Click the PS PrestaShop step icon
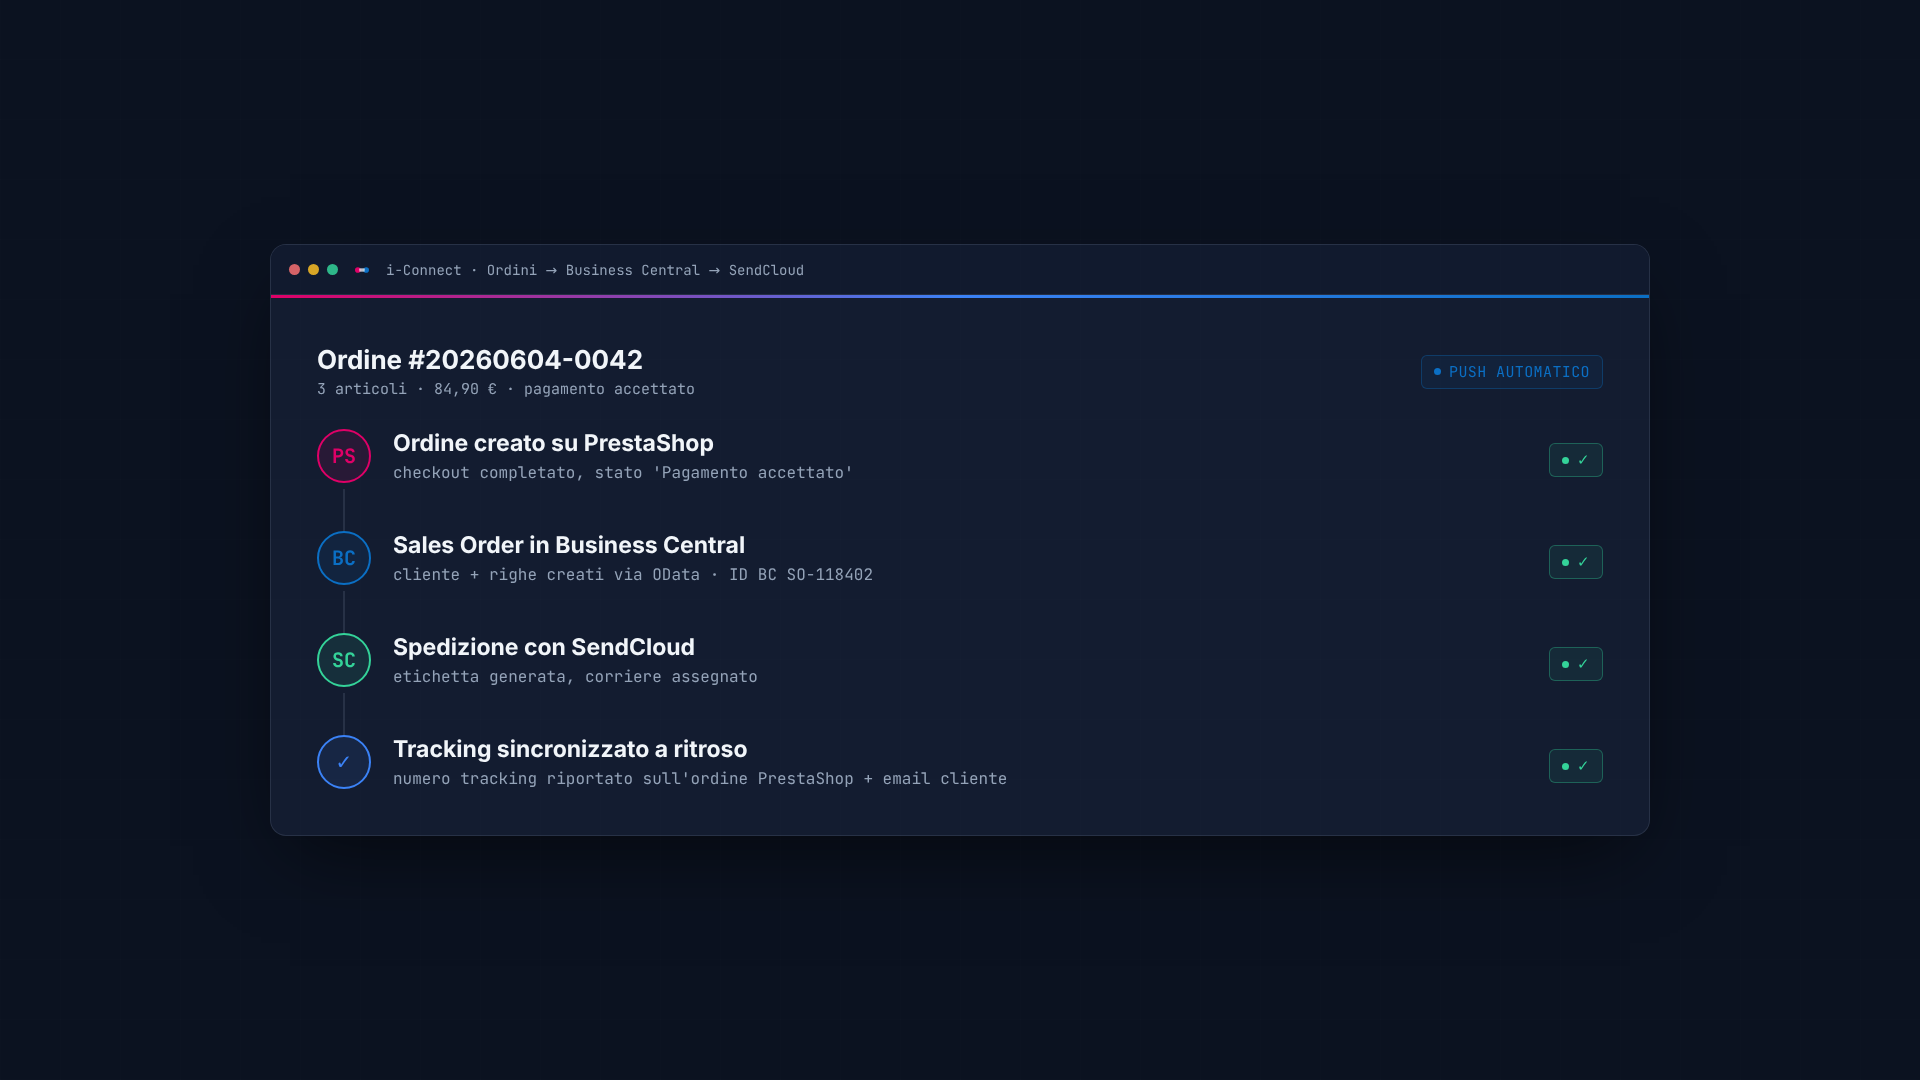The image size is (1920, 1080). (344, 456)
